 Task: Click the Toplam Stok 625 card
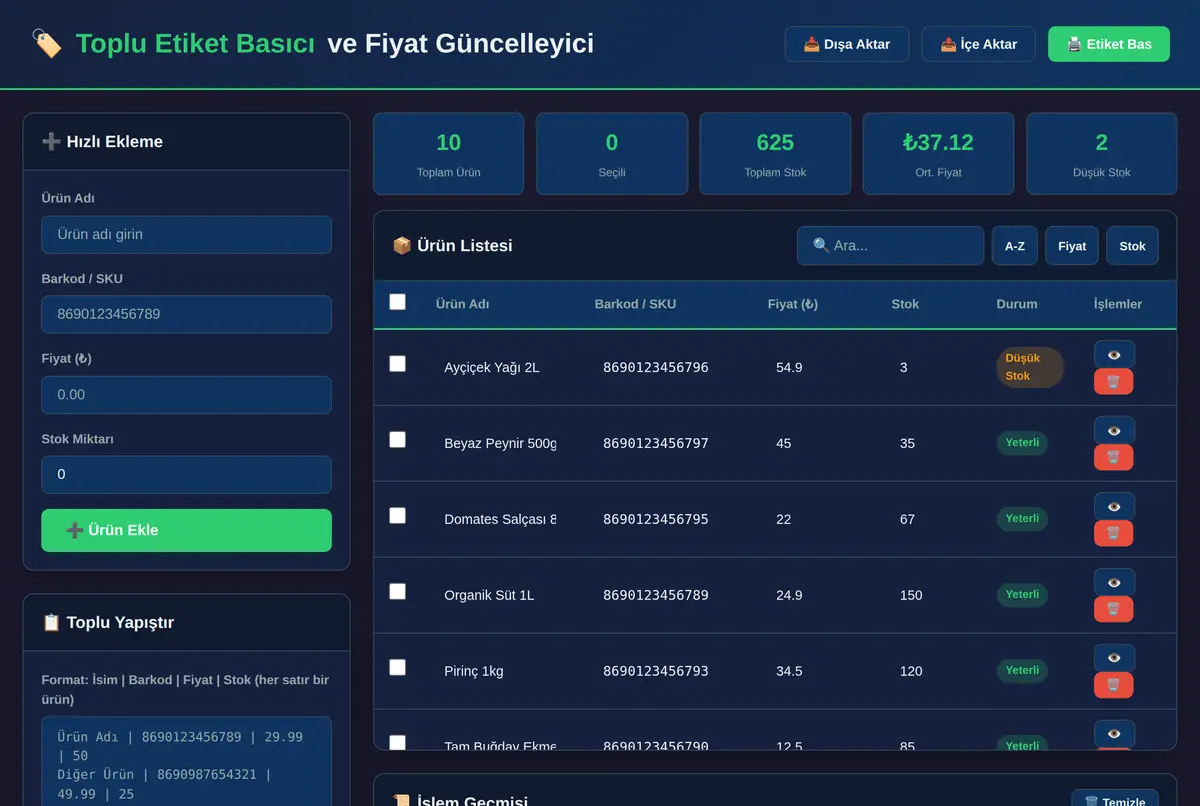pyautogui.click(x=775, y=153)
